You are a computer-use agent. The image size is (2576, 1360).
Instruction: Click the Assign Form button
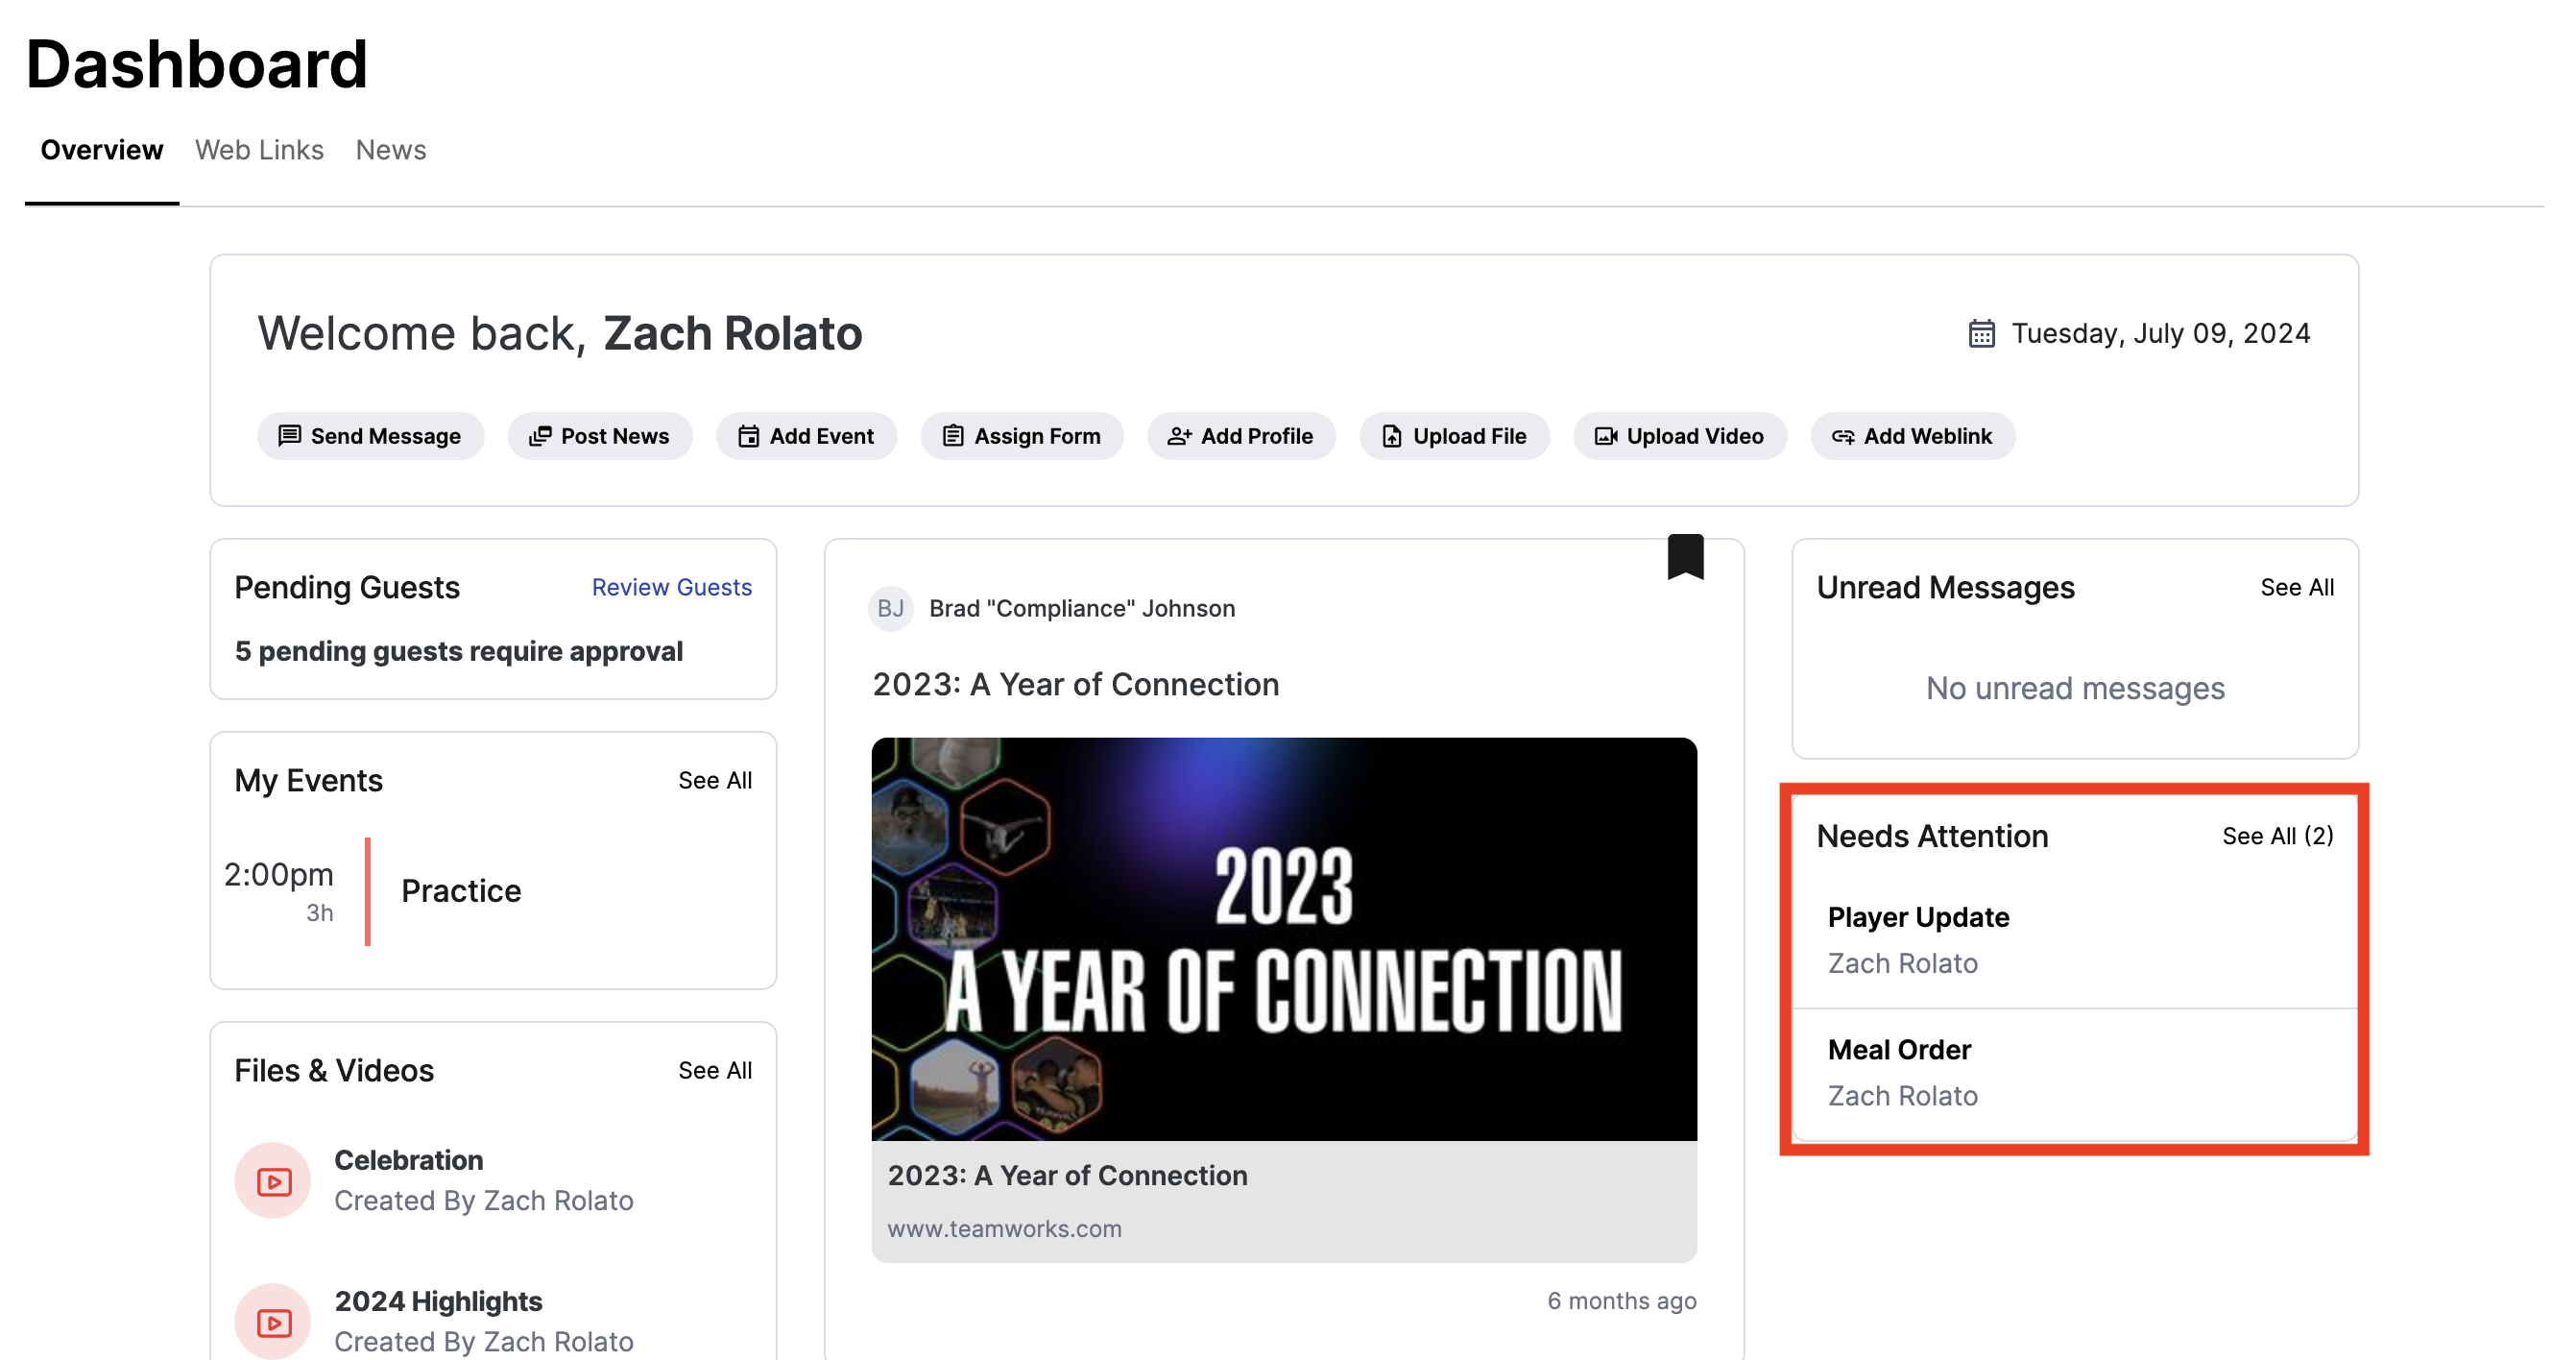1022,436
